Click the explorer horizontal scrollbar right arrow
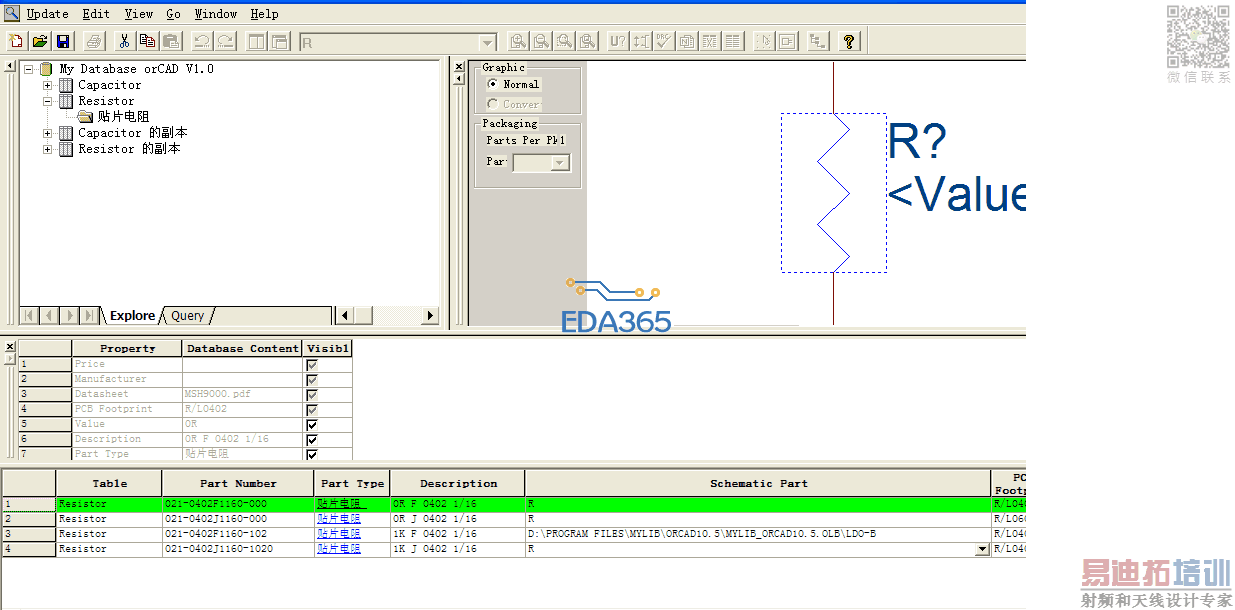1235x610 pixels. click(430, 315)
